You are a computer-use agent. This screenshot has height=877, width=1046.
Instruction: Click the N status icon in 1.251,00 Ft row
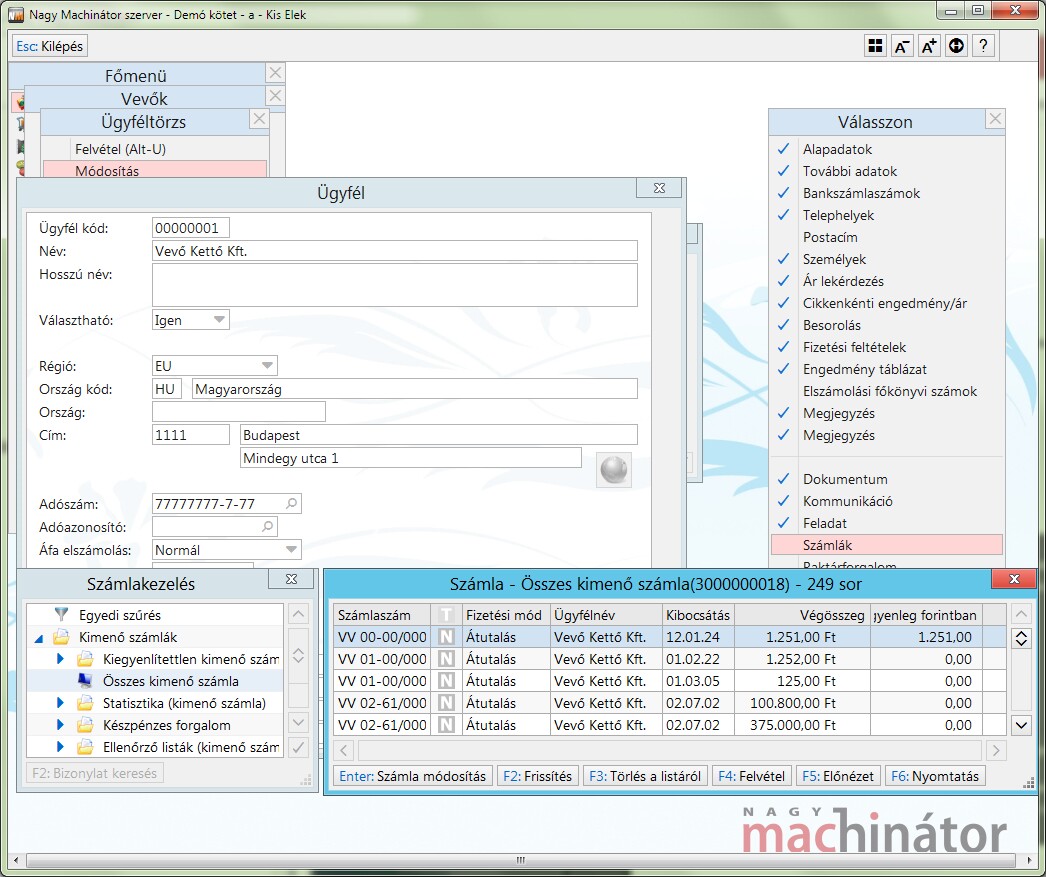(x=446, y=637)
